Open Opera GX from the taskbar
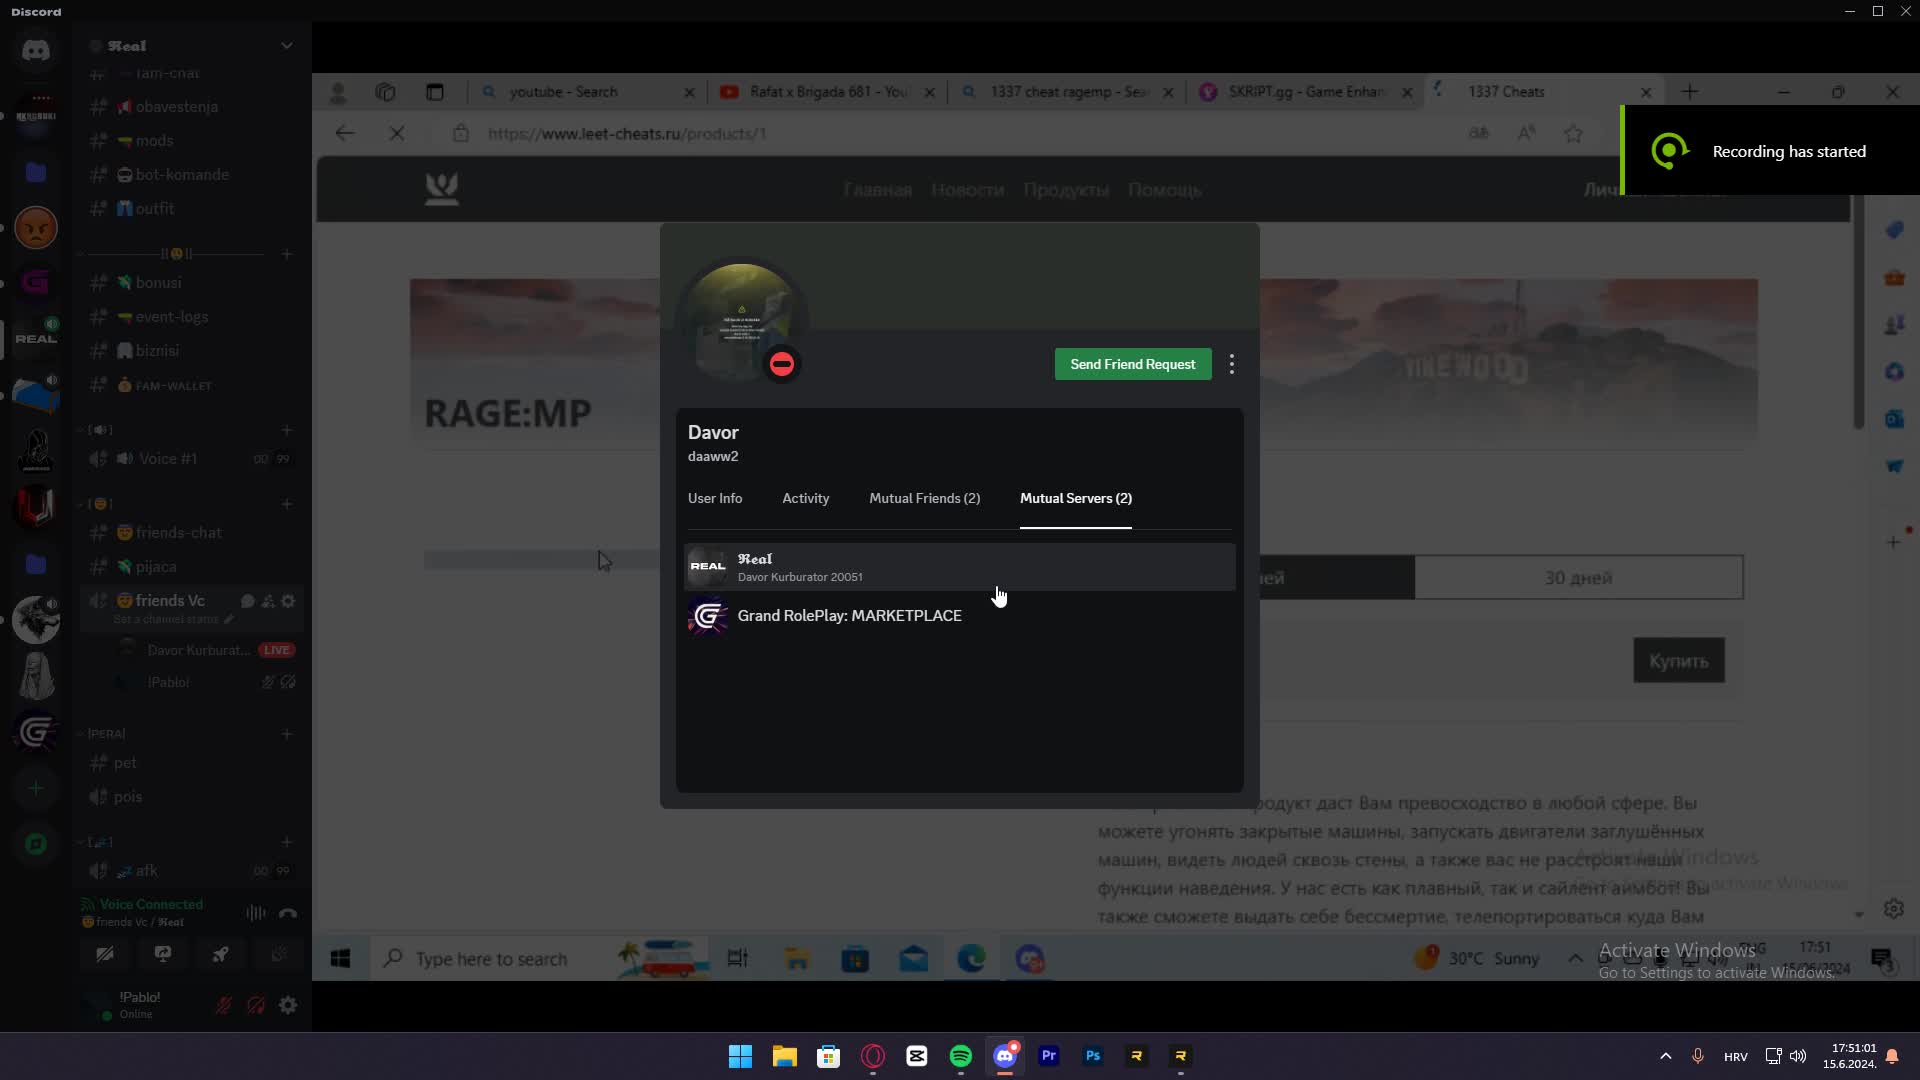The width and height of the screenshot is (1920, 1080). (873, 1056)
